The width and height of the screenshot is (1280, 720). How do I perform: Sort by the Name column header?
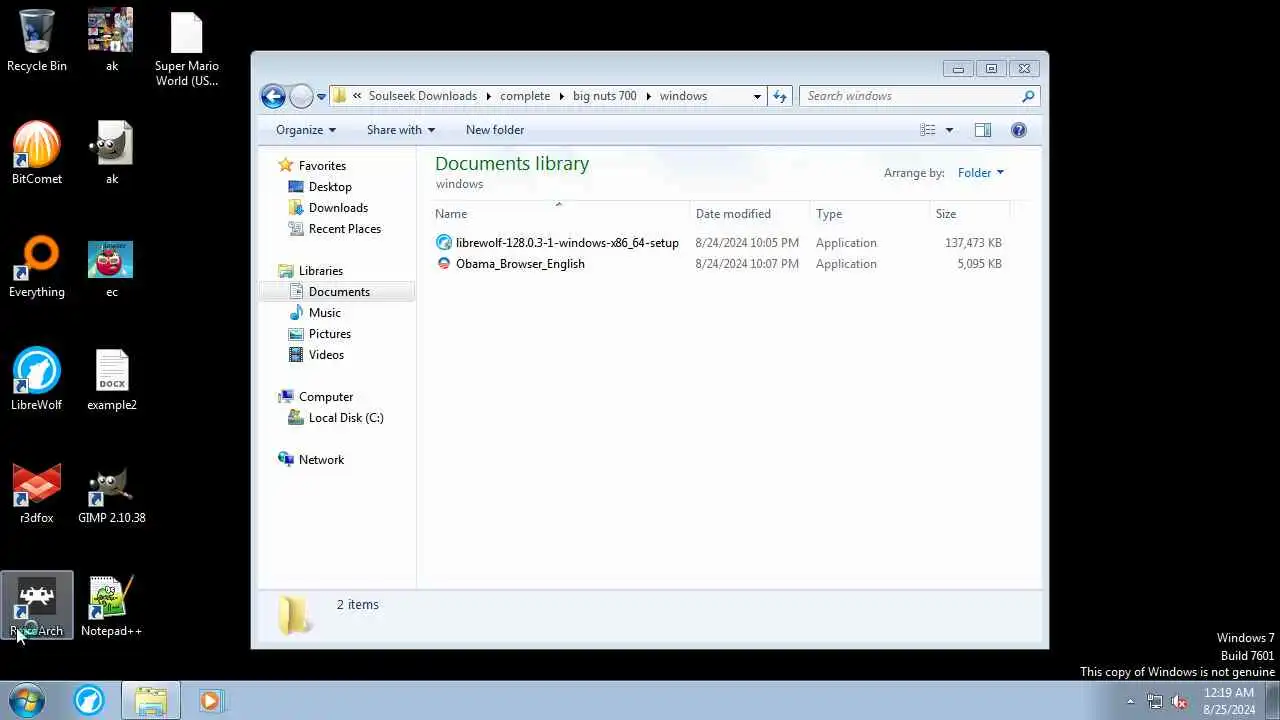(x=559, y=213)
